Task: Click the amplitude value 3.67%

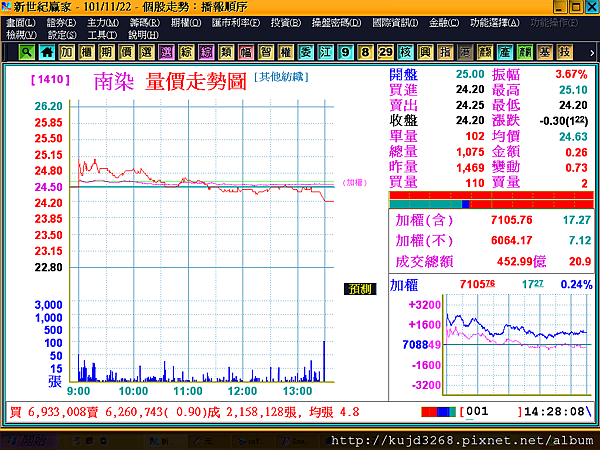Action: click(571, 74)
